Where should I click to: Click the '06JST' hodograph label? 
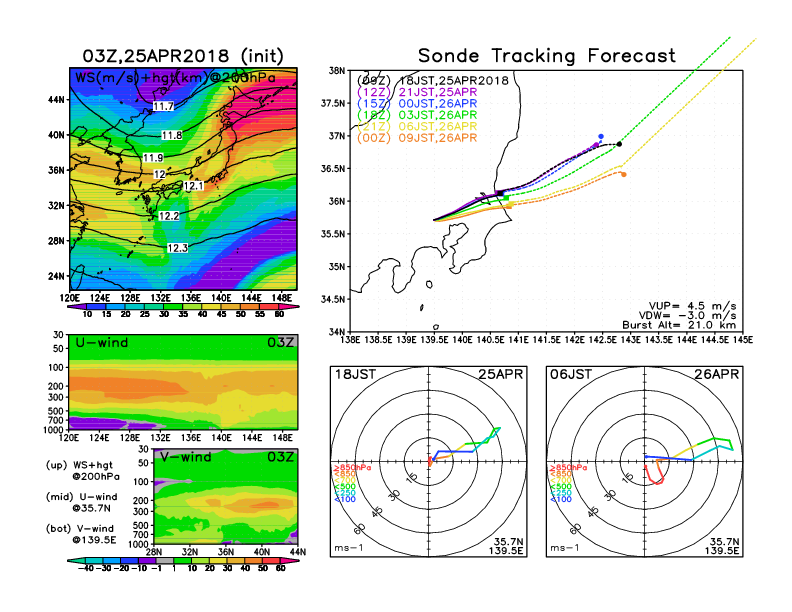[x=571, y=374]
